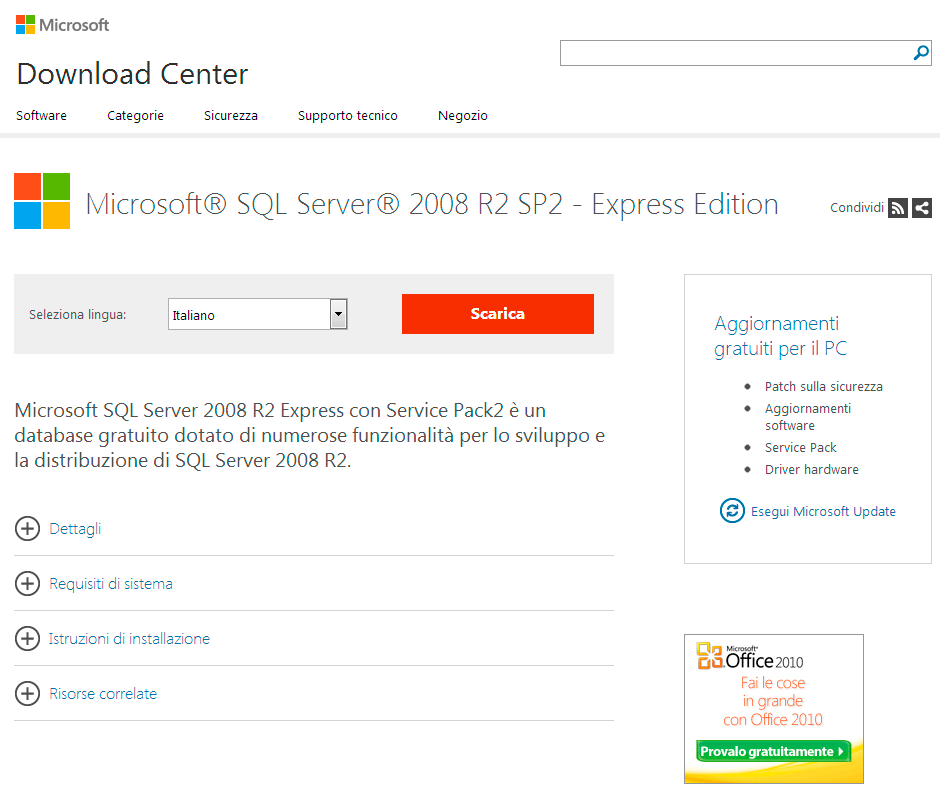Click Aggiornamenti gratuiti per il PC heading
The height and width of the screenshot is (804, 940).
[x=780, y=336]
